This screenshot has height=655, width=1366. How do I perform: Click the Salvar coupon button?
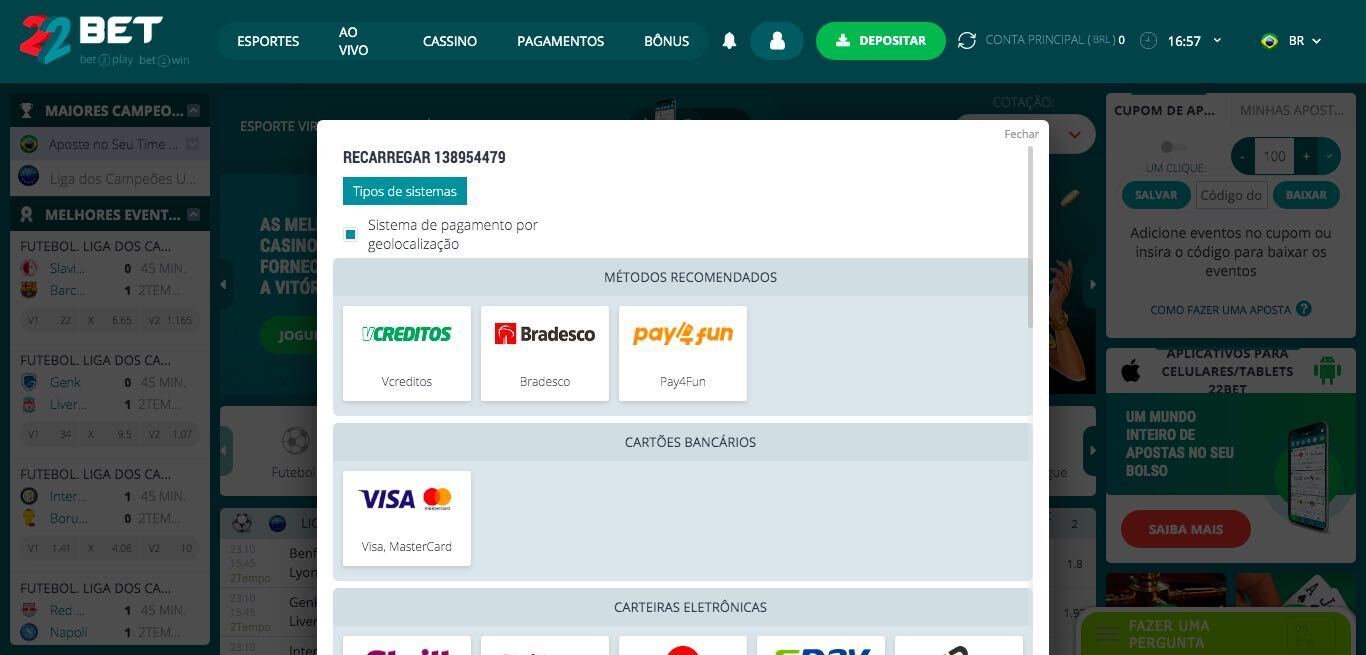1156,195
